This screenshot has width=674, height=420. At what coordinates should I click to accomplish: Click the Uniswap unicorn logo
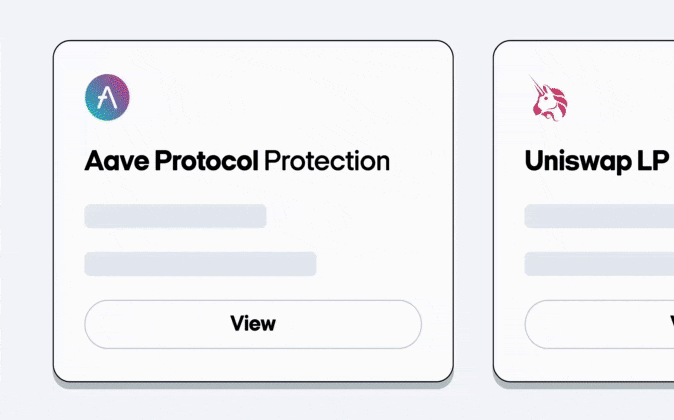(x=547, y=99)
